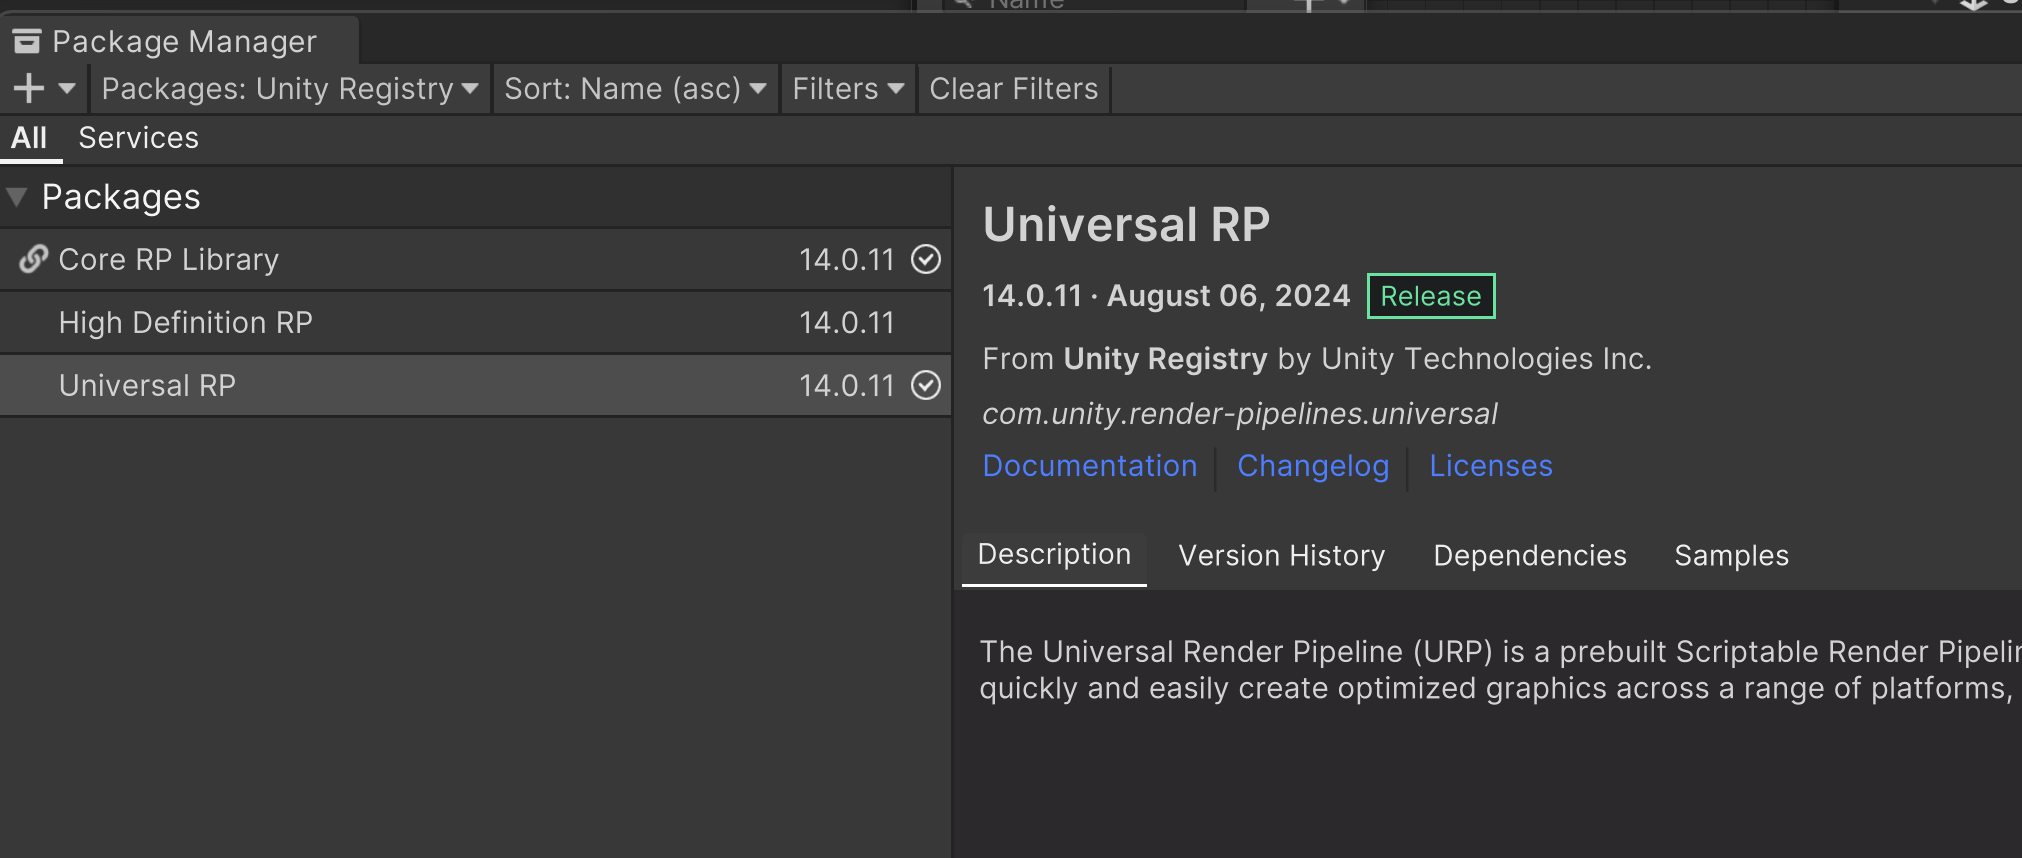2022x858 pixels.
Task: Open the Changelog link
Action: (1313, 466)
